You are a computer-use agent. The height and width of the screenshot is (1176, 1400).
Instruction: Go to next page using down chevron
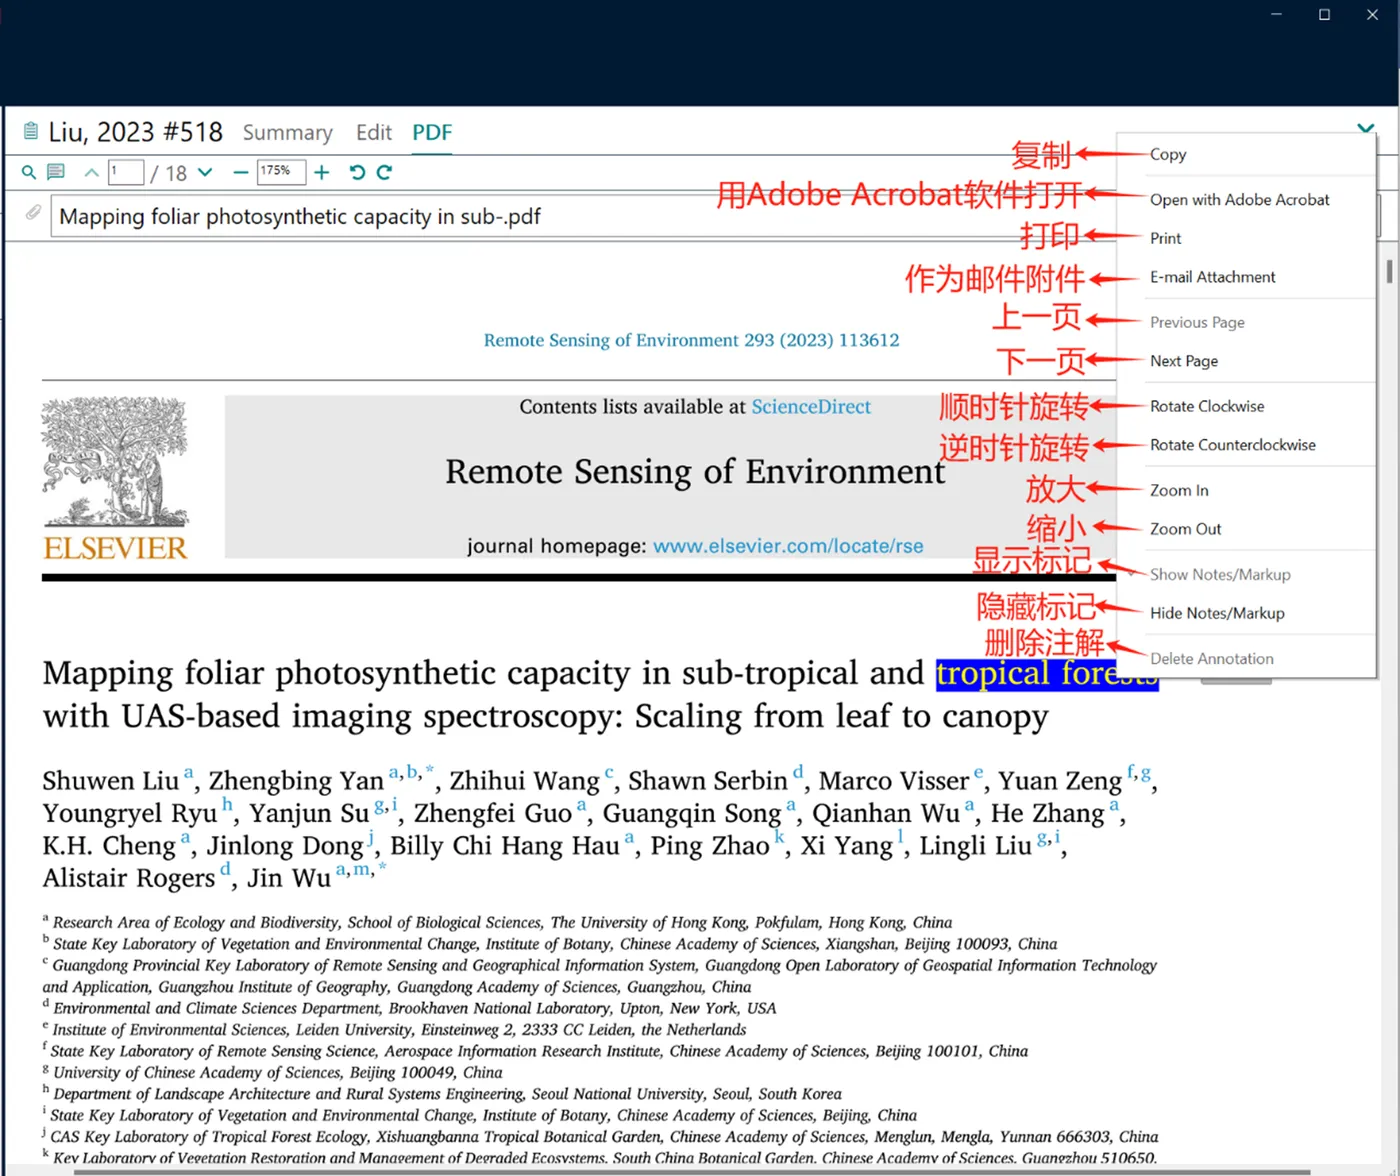[205, 172]
